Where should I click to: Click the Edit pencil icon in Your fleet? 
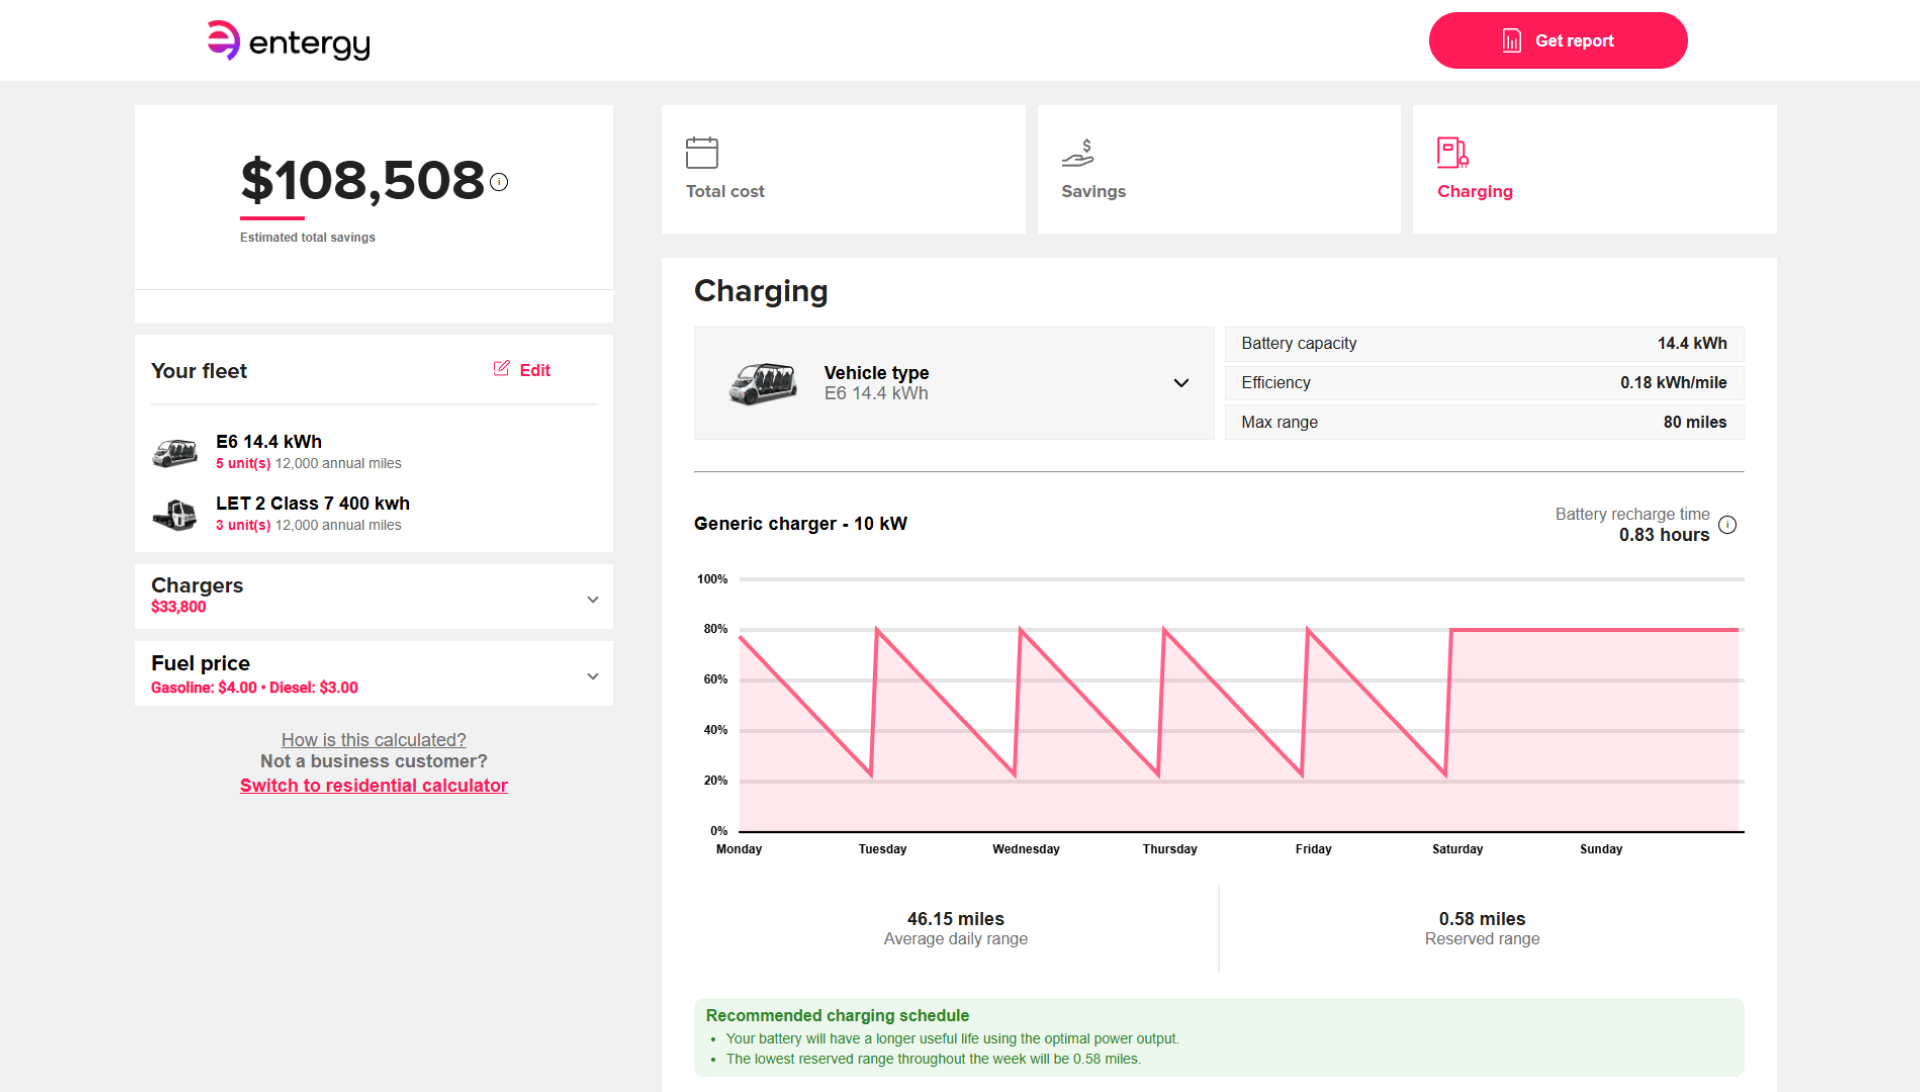pyautogui.click(x=502, y=369)
